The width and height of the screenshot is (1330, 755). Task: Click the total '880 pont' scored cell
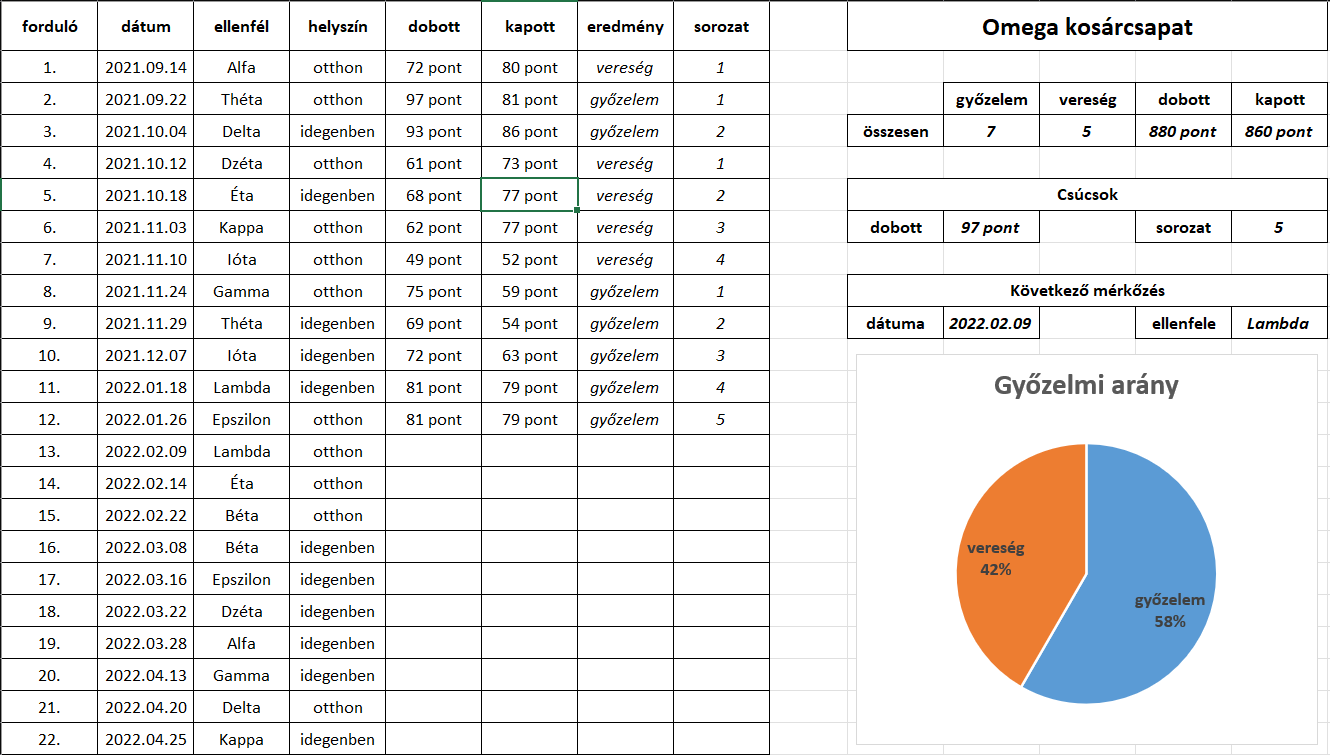click(x=1183, y=132)
